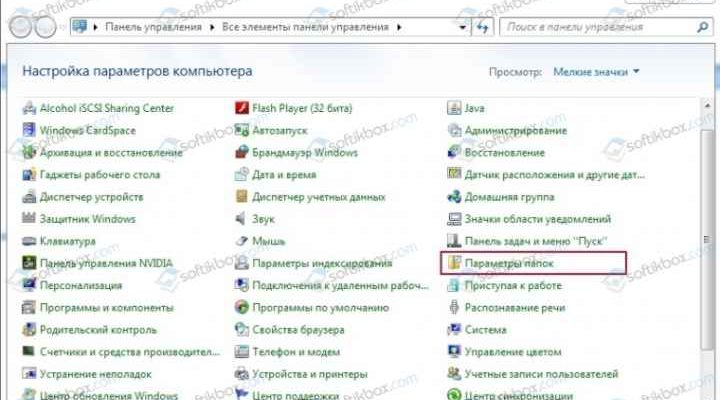Open Центр поддержки link
The width and height of the screenshot is (720, 400).
[295, 395]
